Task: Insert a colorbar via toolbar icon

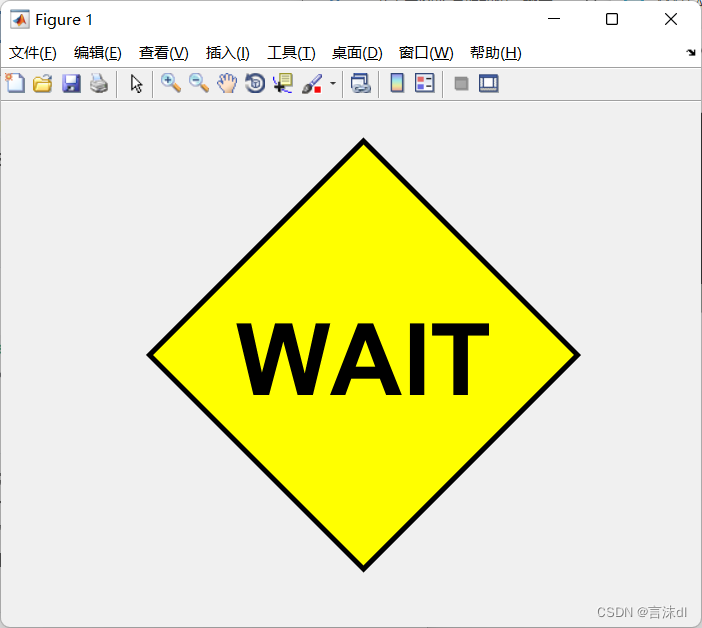Action: [x=397, y=83]
